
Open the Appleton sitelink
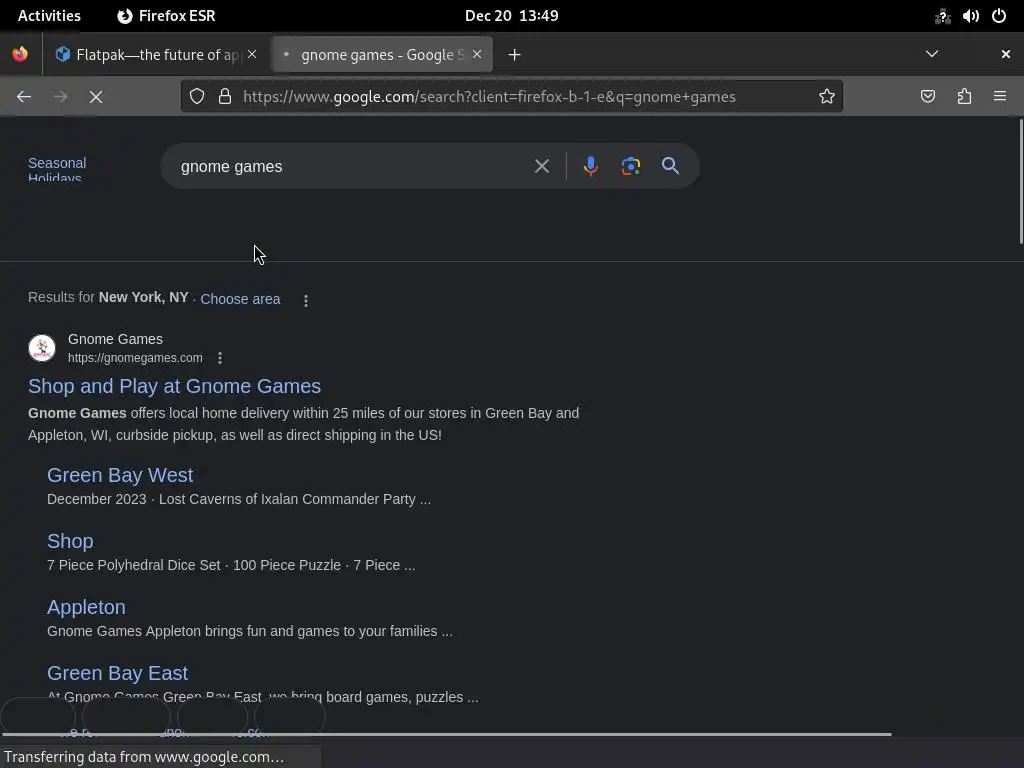(86, 607)
